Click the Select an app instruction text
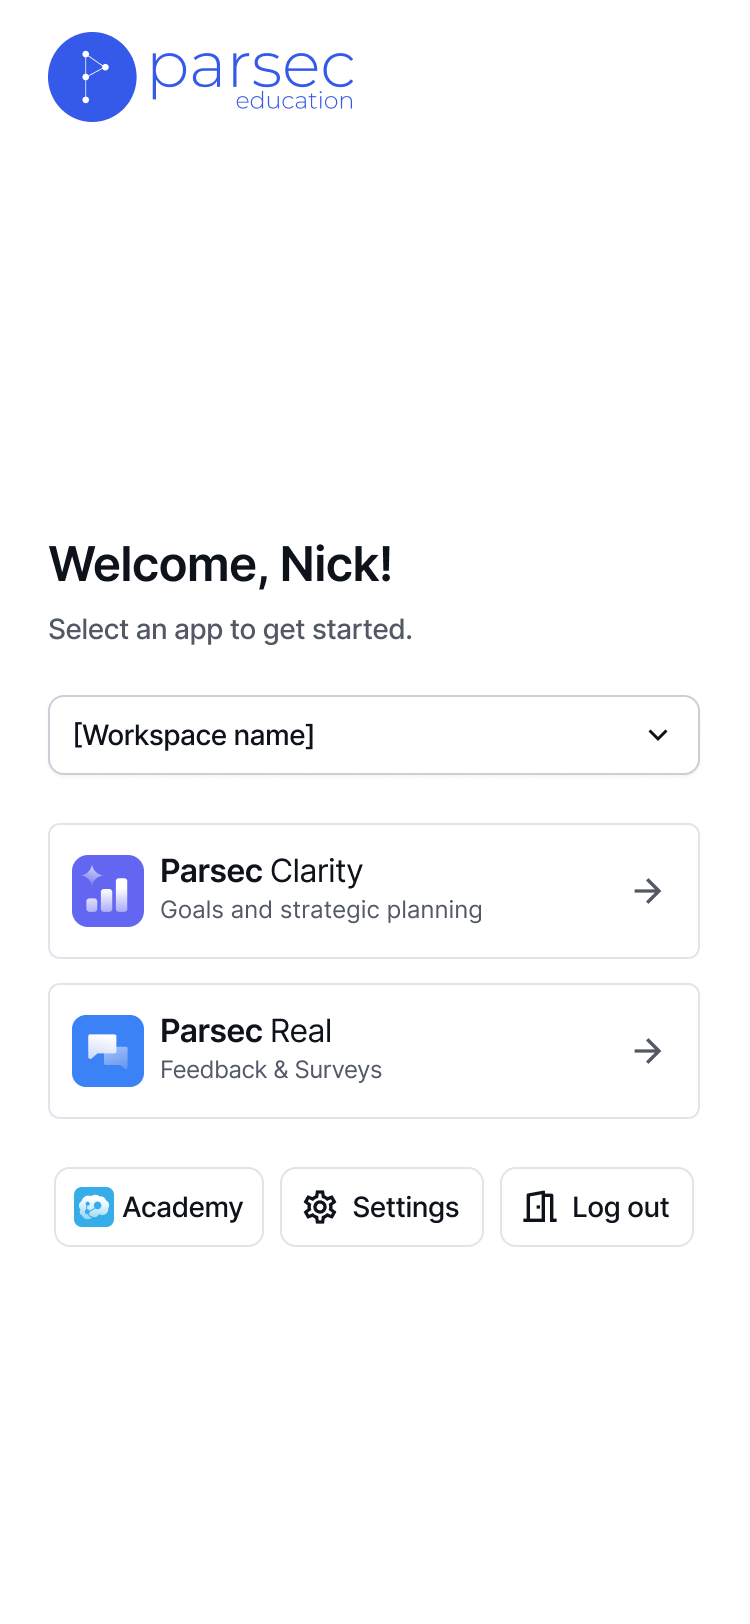The width and height of the screenshot is (750, 1624). click(230, 629)
